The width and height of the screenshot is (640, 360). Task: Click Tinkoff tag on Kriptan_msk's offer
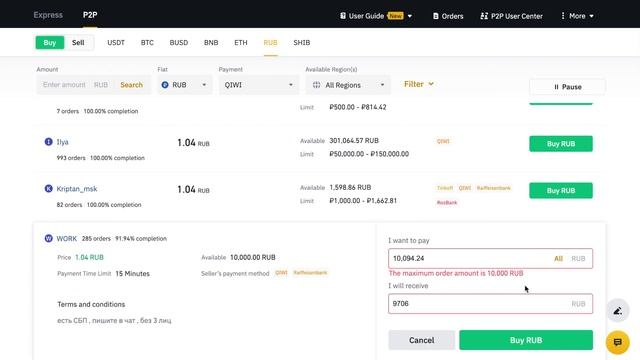coord(445,188)
